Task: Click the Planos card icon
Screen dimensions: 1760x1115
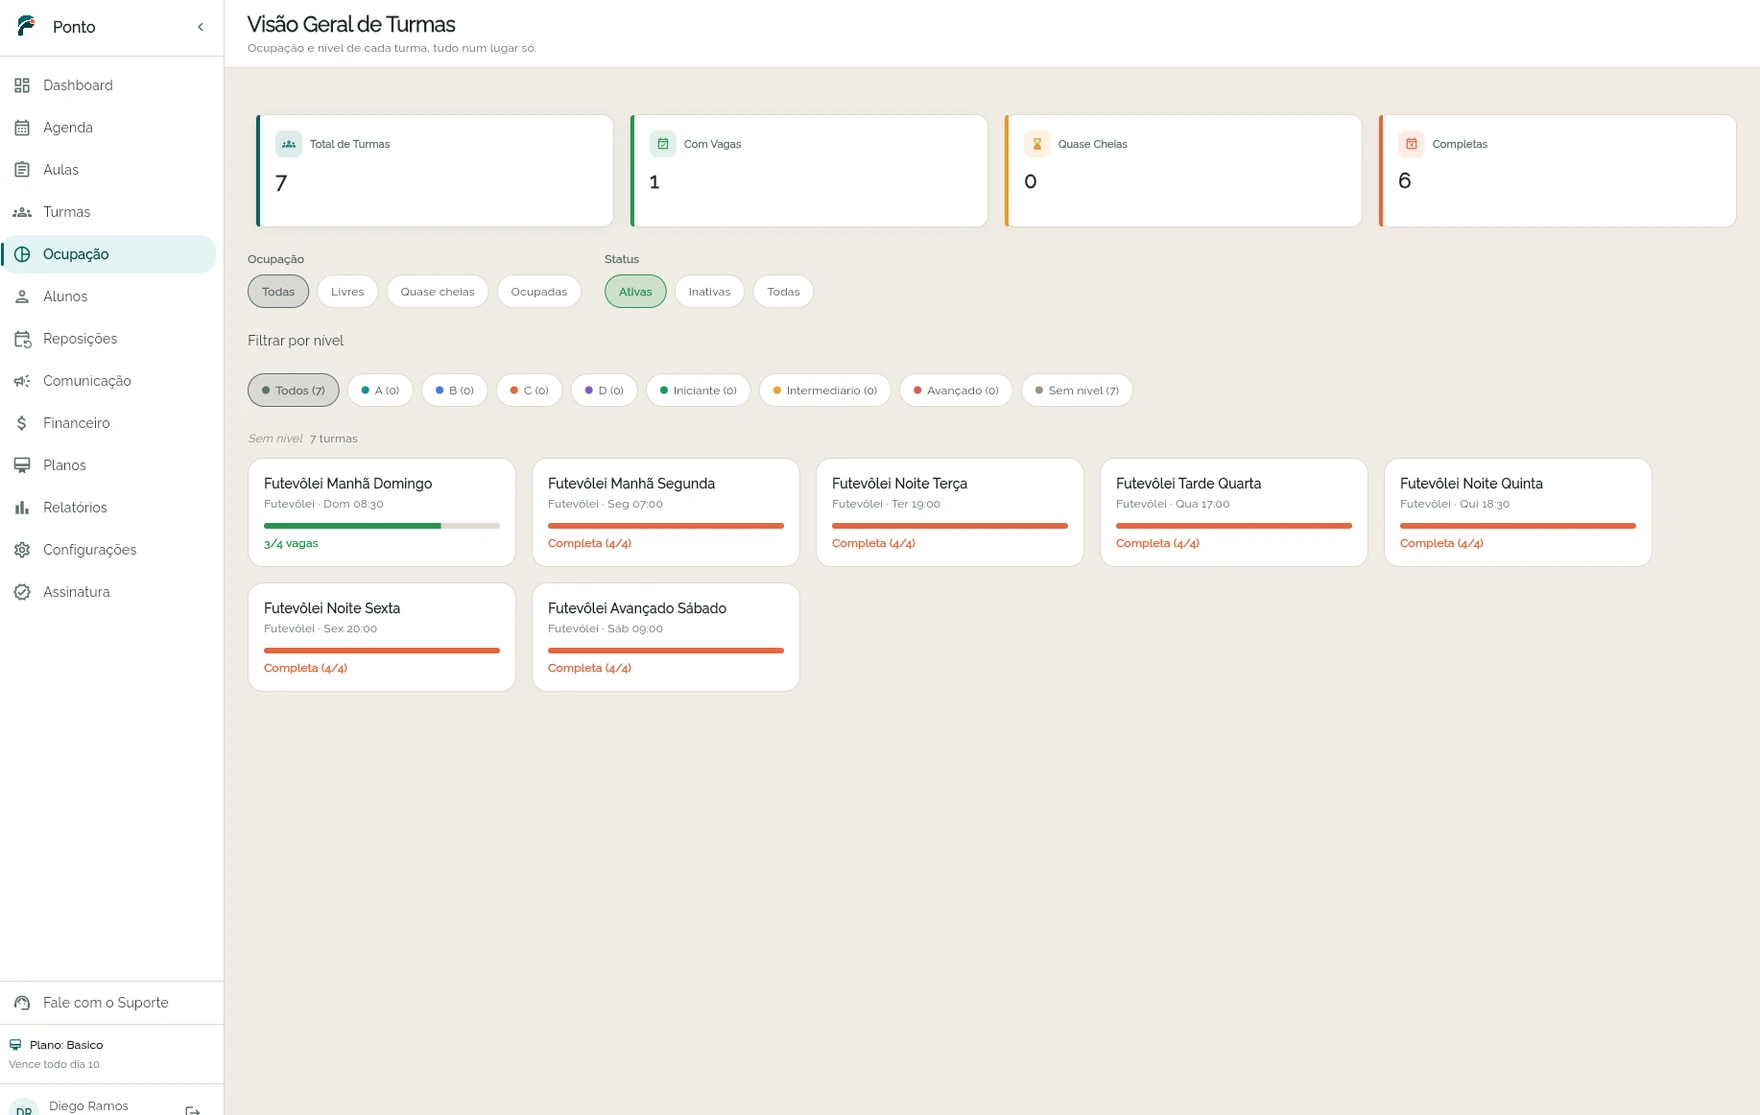Action: [22, 465]
